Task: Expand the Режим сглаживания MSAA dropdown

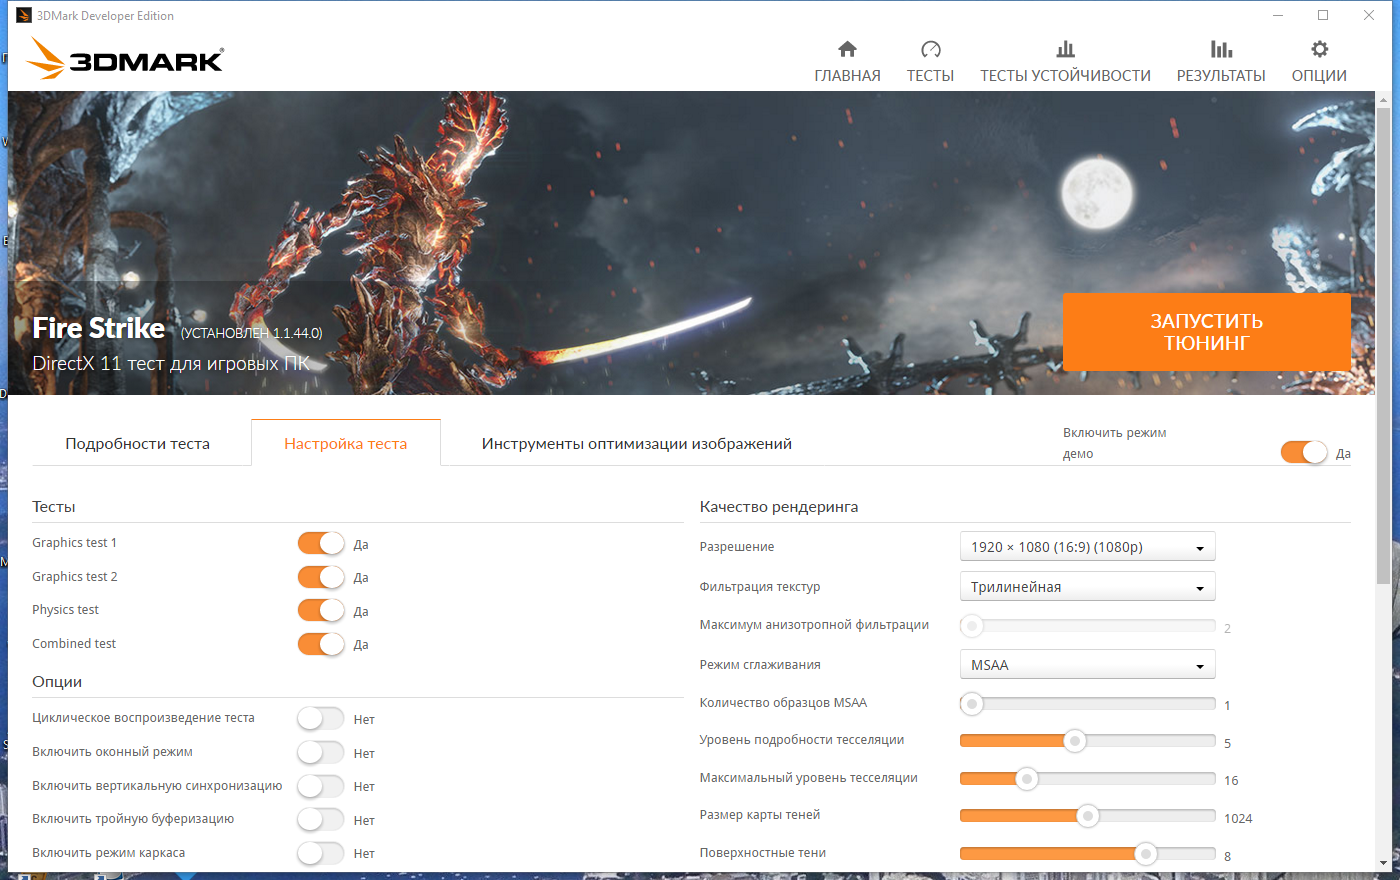Action: 1087,665
